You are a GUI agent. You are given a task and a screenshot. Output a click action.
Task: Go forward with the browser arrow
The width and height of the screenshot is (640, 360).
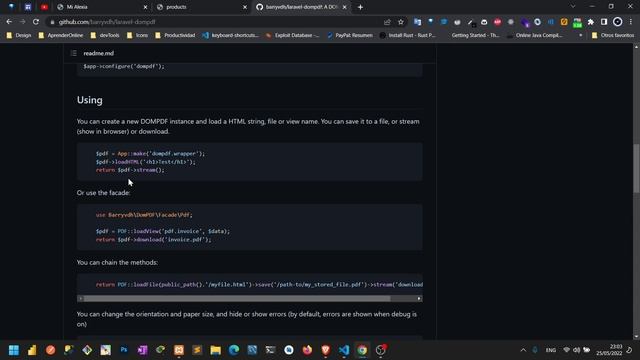tap(22, 22)
